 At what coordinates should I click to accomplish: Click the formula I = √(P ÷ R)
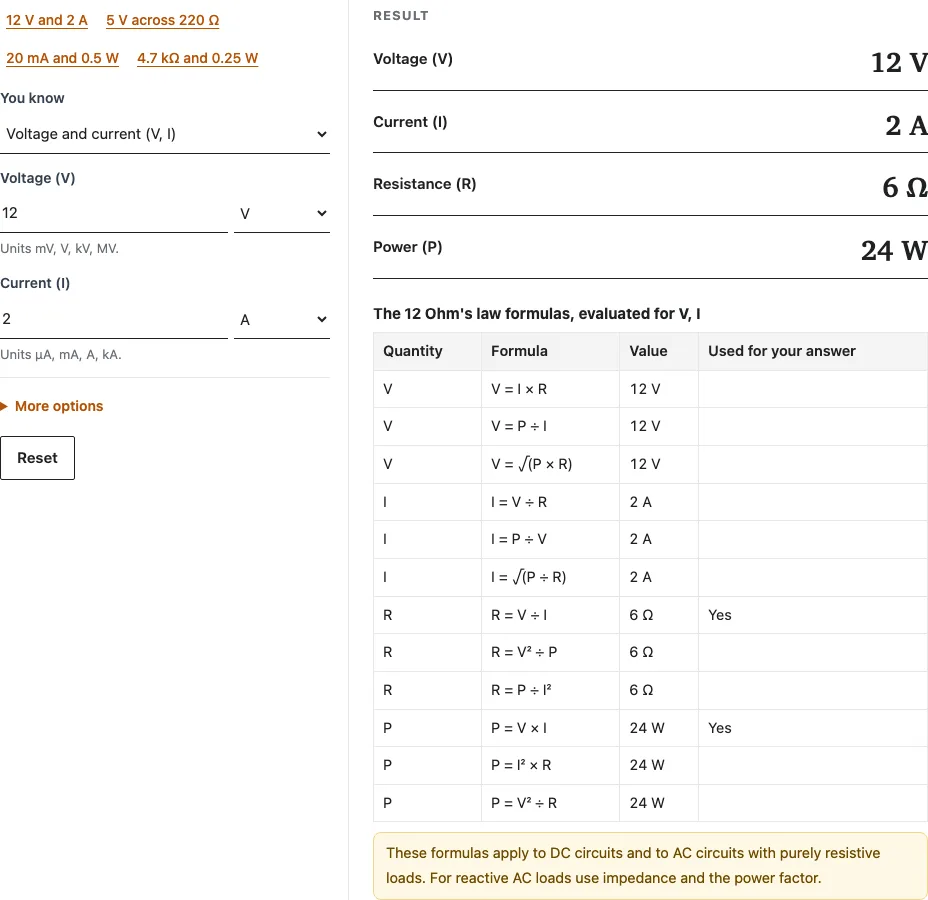click(529, 577)
